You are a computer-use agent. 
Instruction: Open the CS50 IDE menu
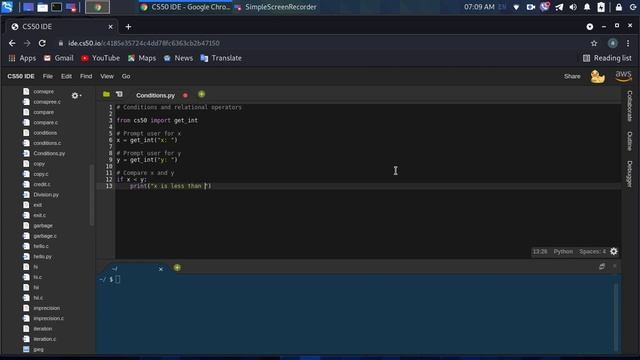pyautogui.click(x=21, y=76)
